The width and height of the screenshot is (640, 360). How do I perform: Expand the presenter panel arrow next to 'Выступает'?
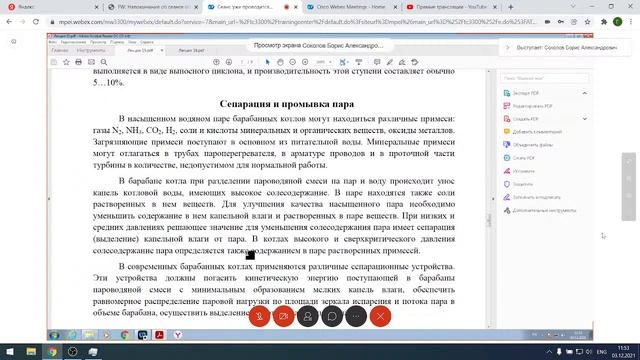click(x=508, y=48)
